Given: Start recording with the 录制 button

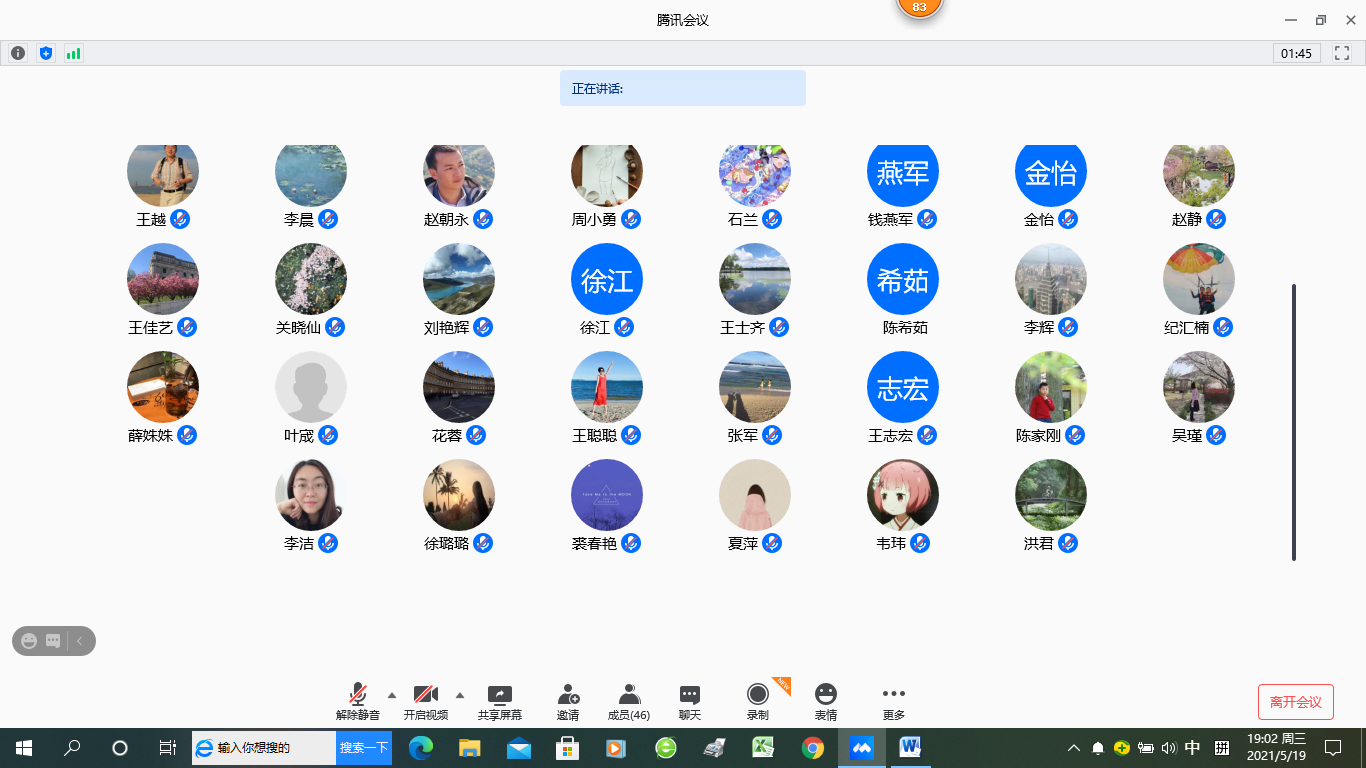Looking at the screenshot, I should click(758, 702).
